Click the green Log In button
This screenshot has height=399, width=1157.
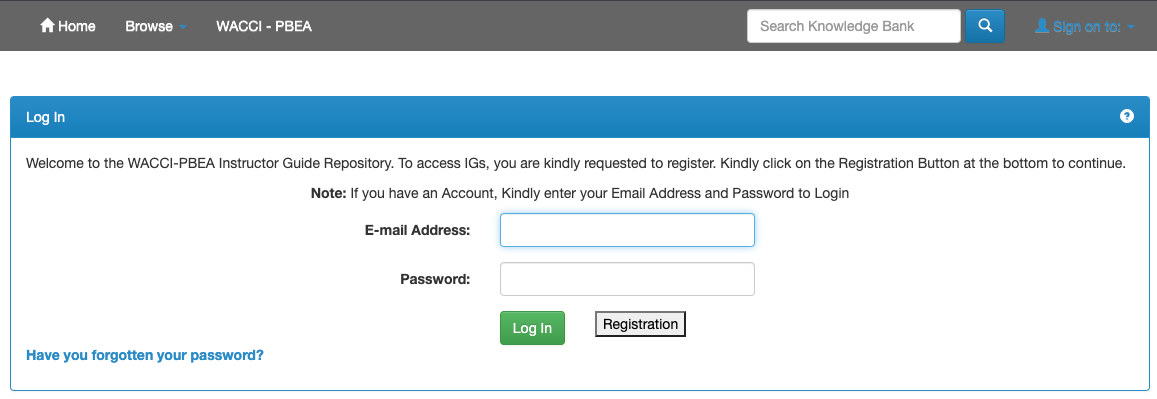click(532, 328)
